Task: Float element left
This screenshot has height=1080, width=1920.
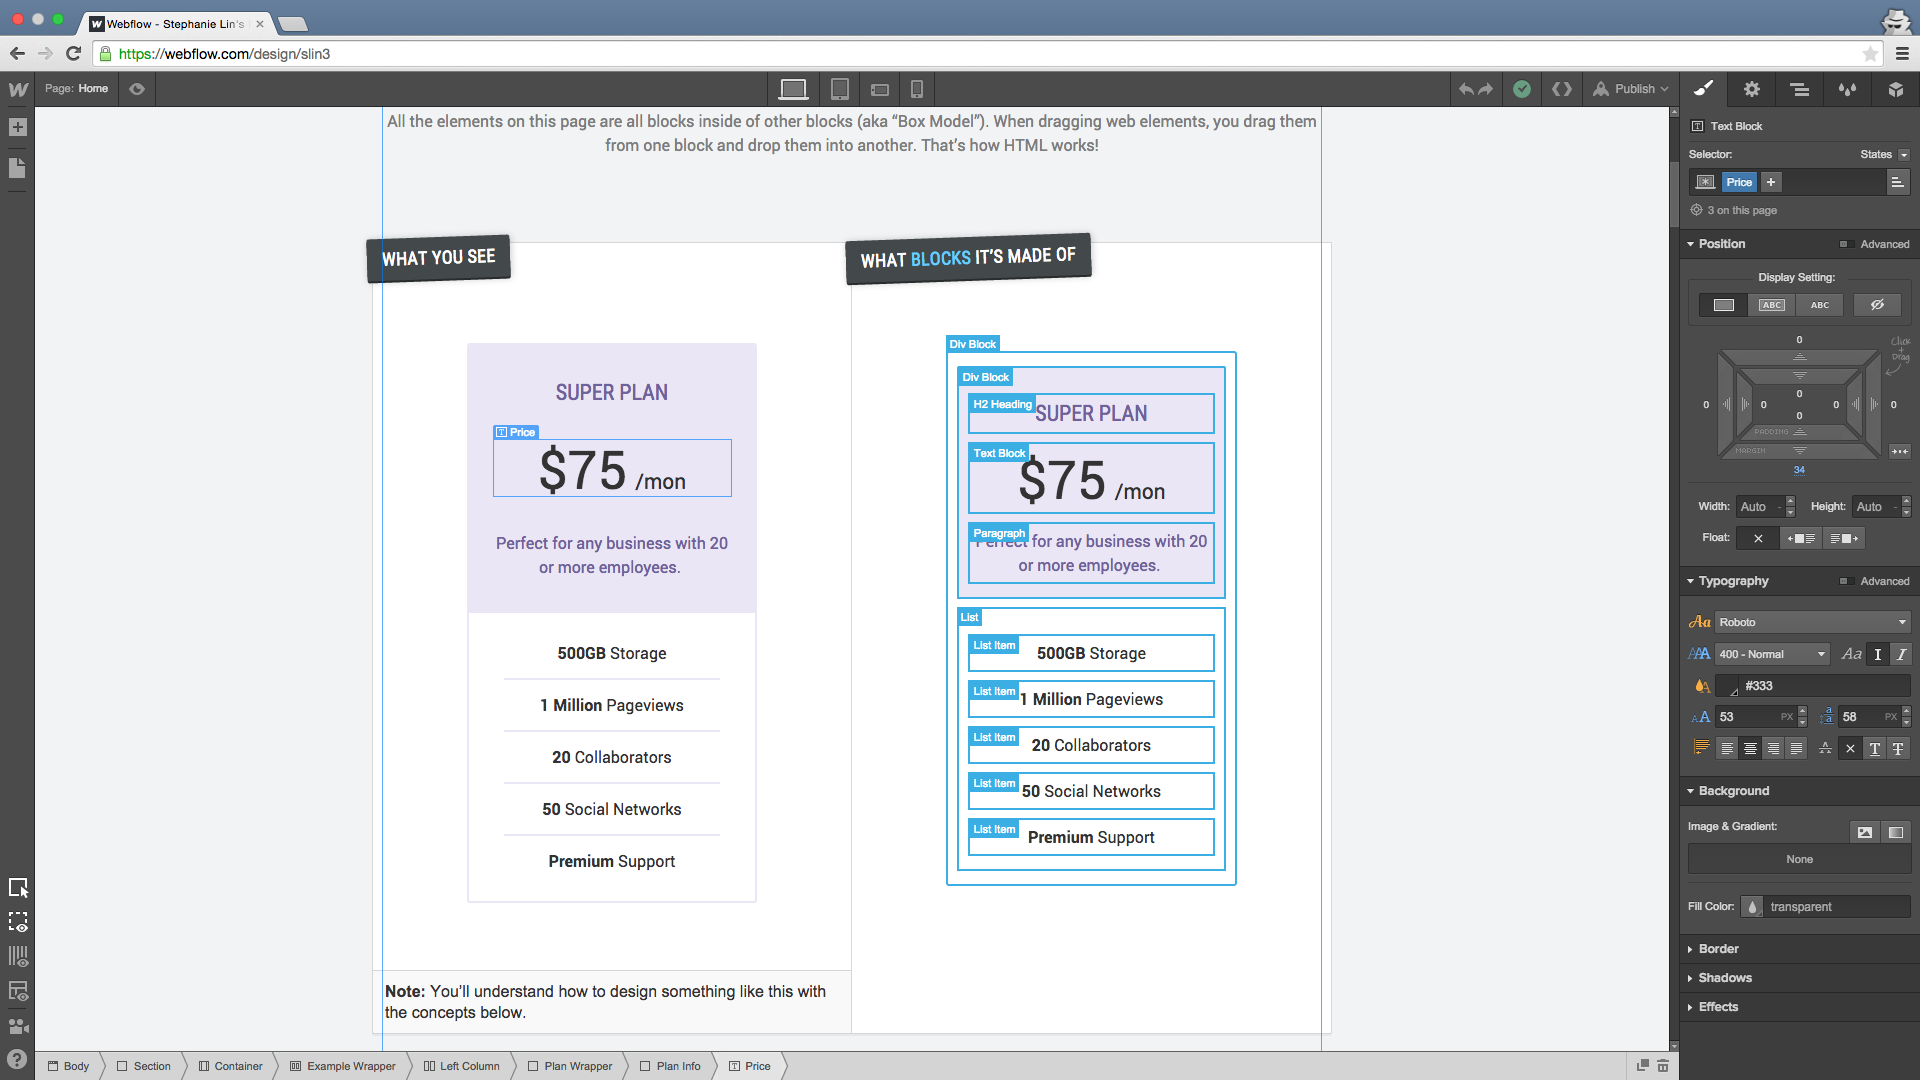Action: tap(1802, 538)
